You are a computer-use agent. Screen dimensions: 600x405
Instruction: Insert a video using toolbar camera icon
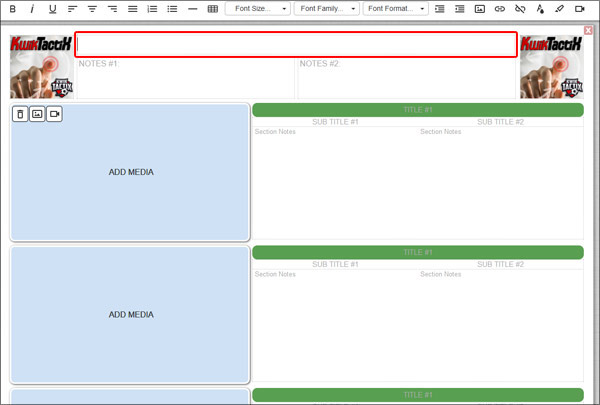[580, 9]
